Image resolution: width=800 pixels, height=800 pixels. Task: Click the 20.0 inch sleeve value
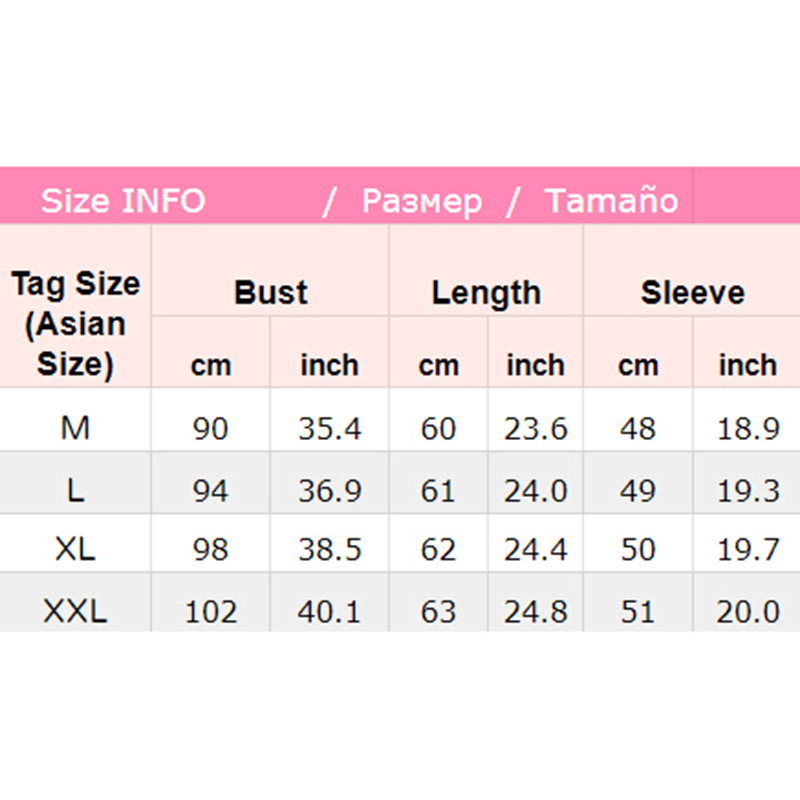coord(748,611)
